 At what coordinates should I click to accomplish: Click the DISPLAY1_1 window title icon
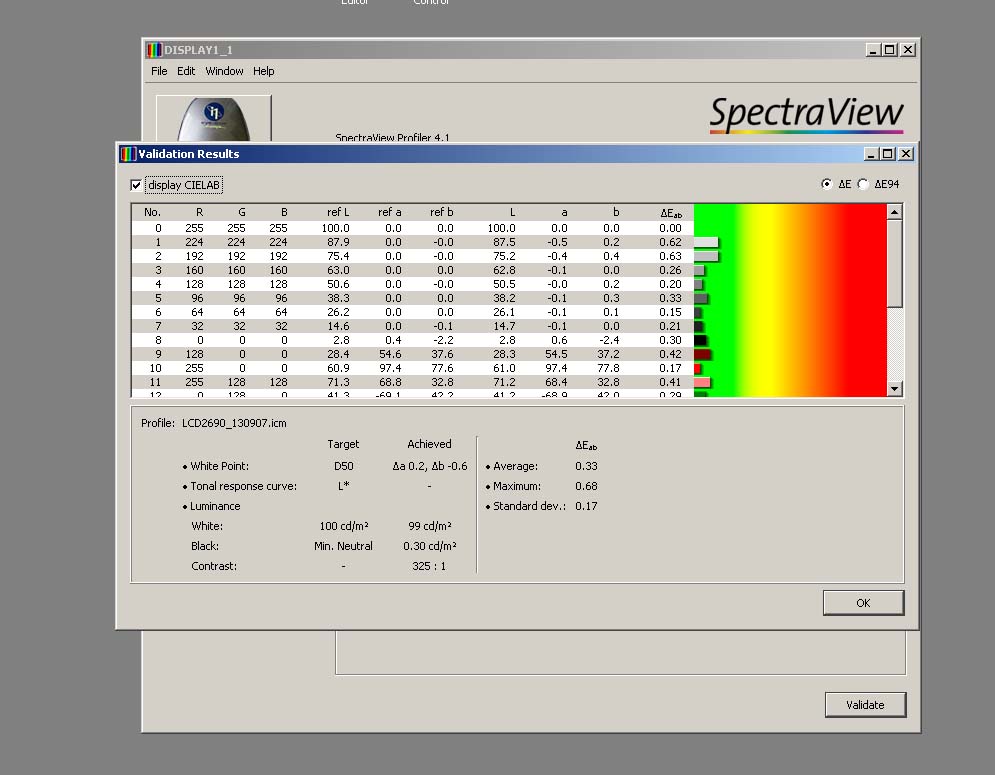[154, 50]
